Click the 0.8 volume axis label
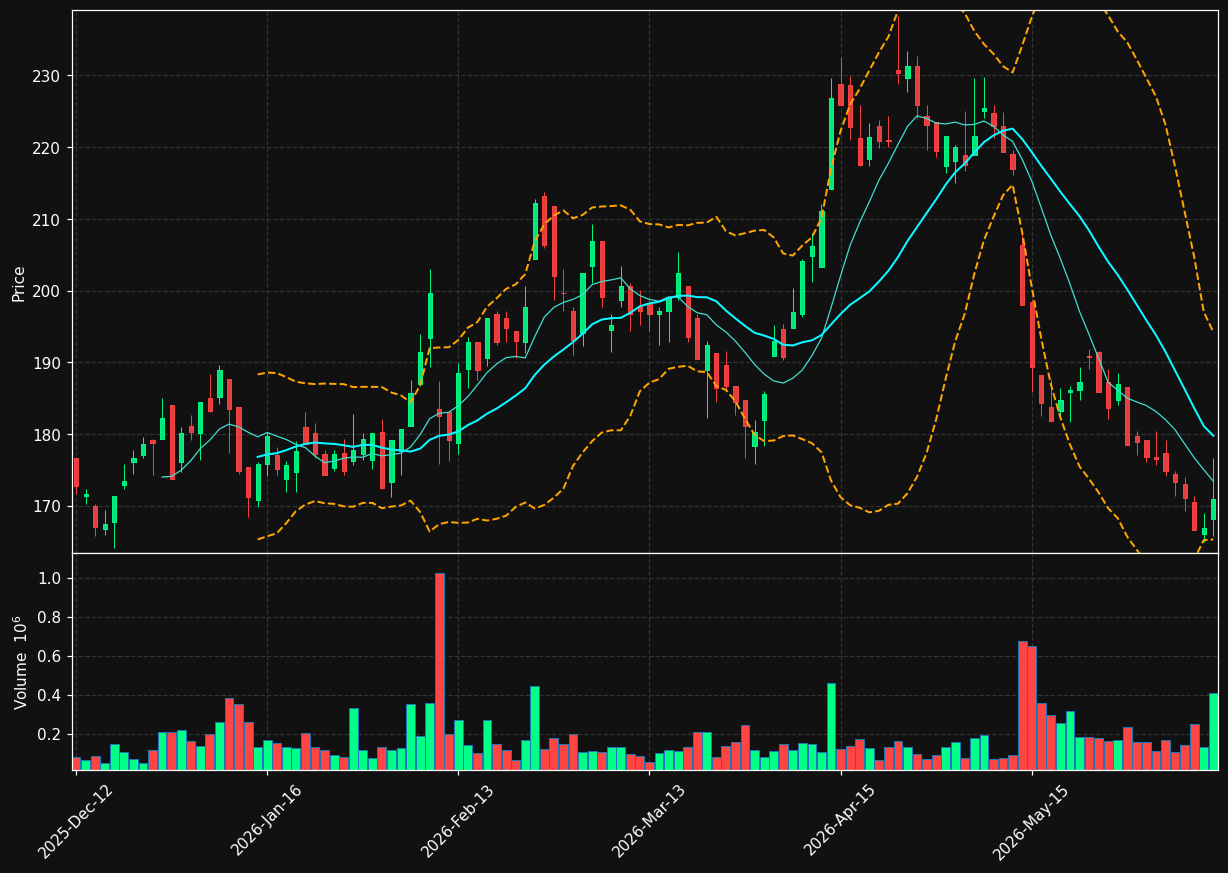The width and height of the screenshot is (1228, 873). [50, 618]
